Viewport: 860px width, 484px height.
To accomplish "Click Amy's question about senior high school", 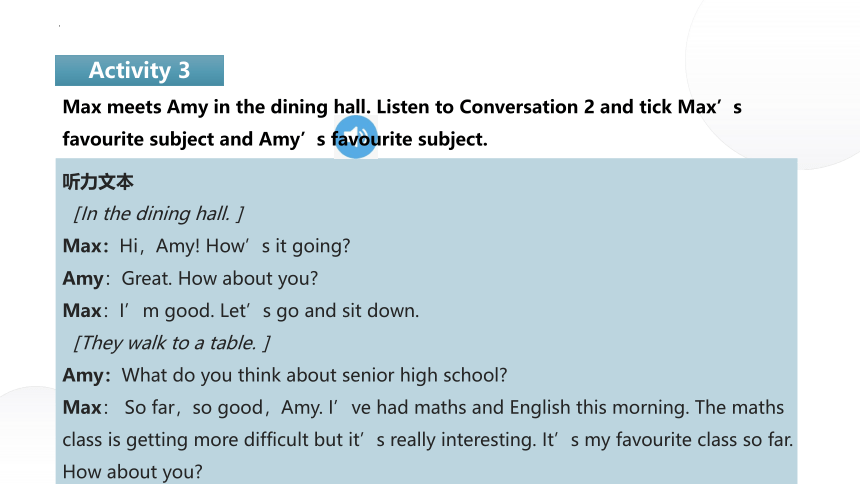I will [314, 375].
